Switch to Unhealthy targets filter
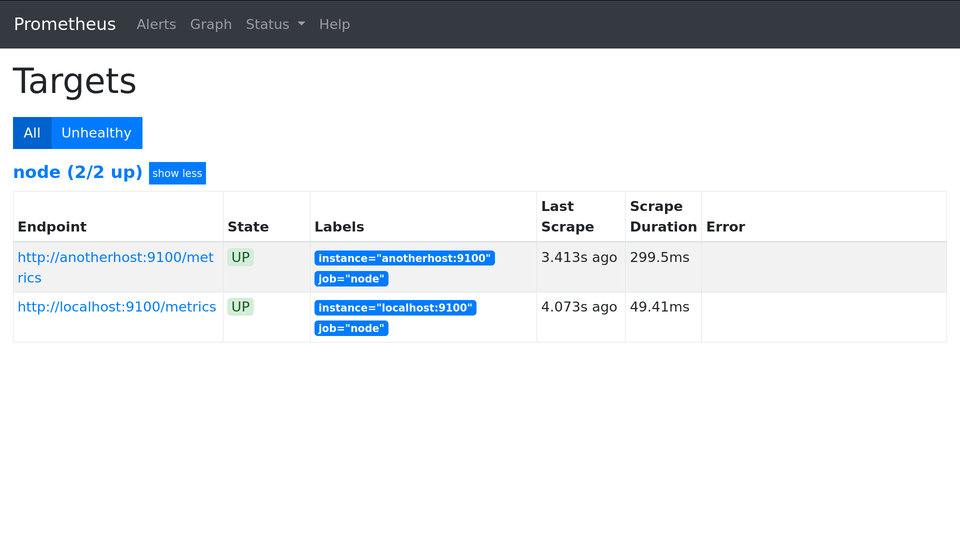 (96, 133)
